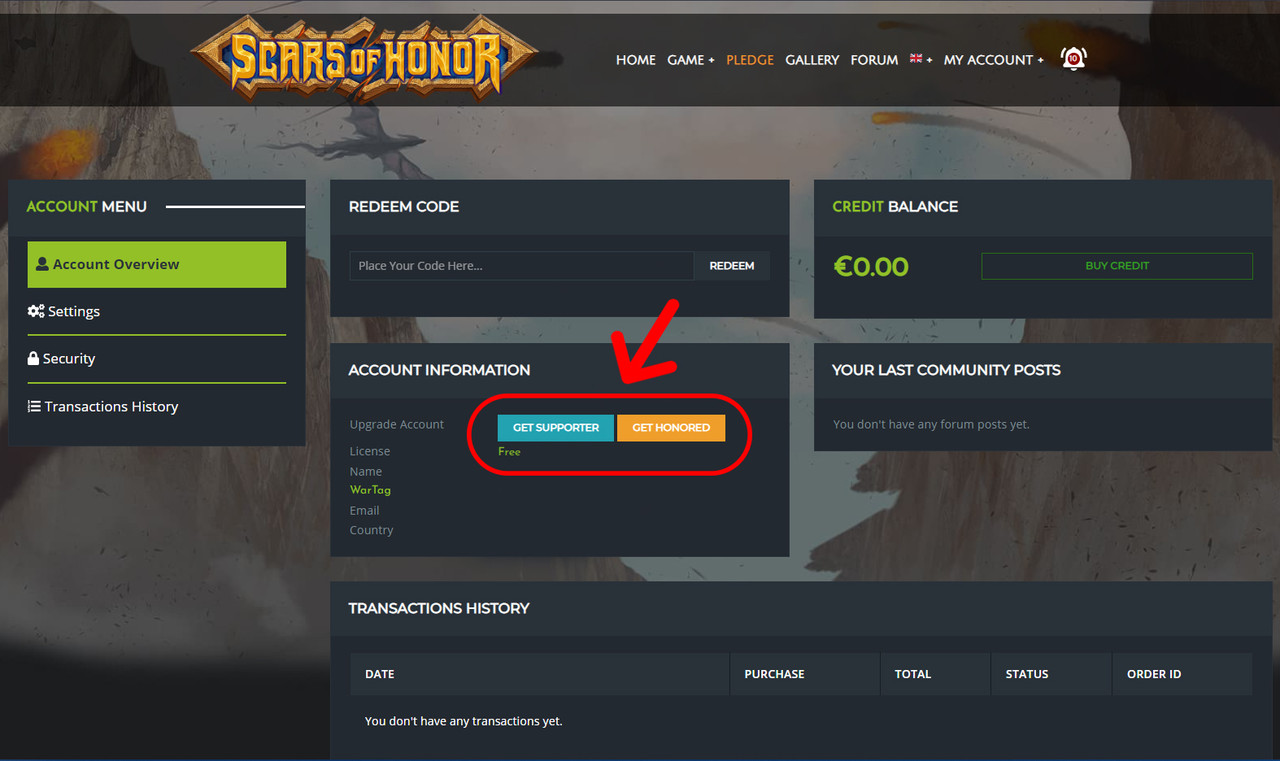Click the Buy Credit button
Image resolution: width=1280 pixels, height=761 pixels.
pos(1117,266)
